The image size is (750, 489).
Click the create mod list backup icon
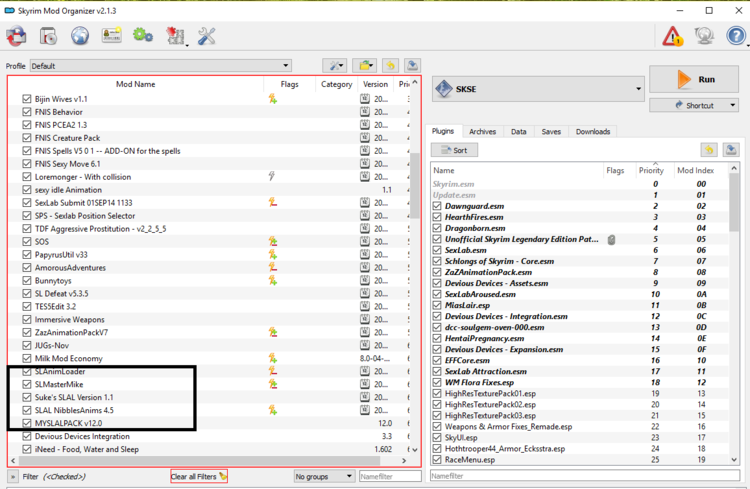point(412,66)
